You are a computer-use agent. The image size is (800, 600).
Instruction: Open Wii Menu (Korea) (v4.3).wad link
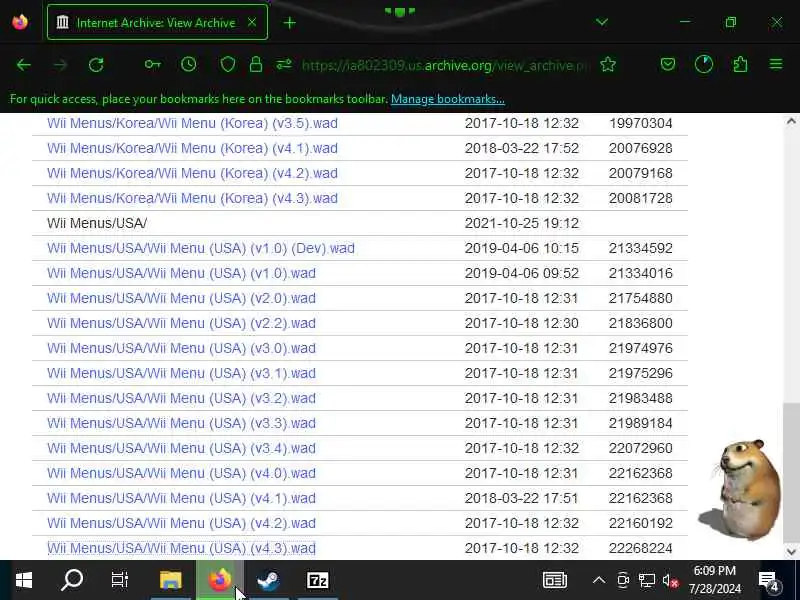tap(192, 198)
